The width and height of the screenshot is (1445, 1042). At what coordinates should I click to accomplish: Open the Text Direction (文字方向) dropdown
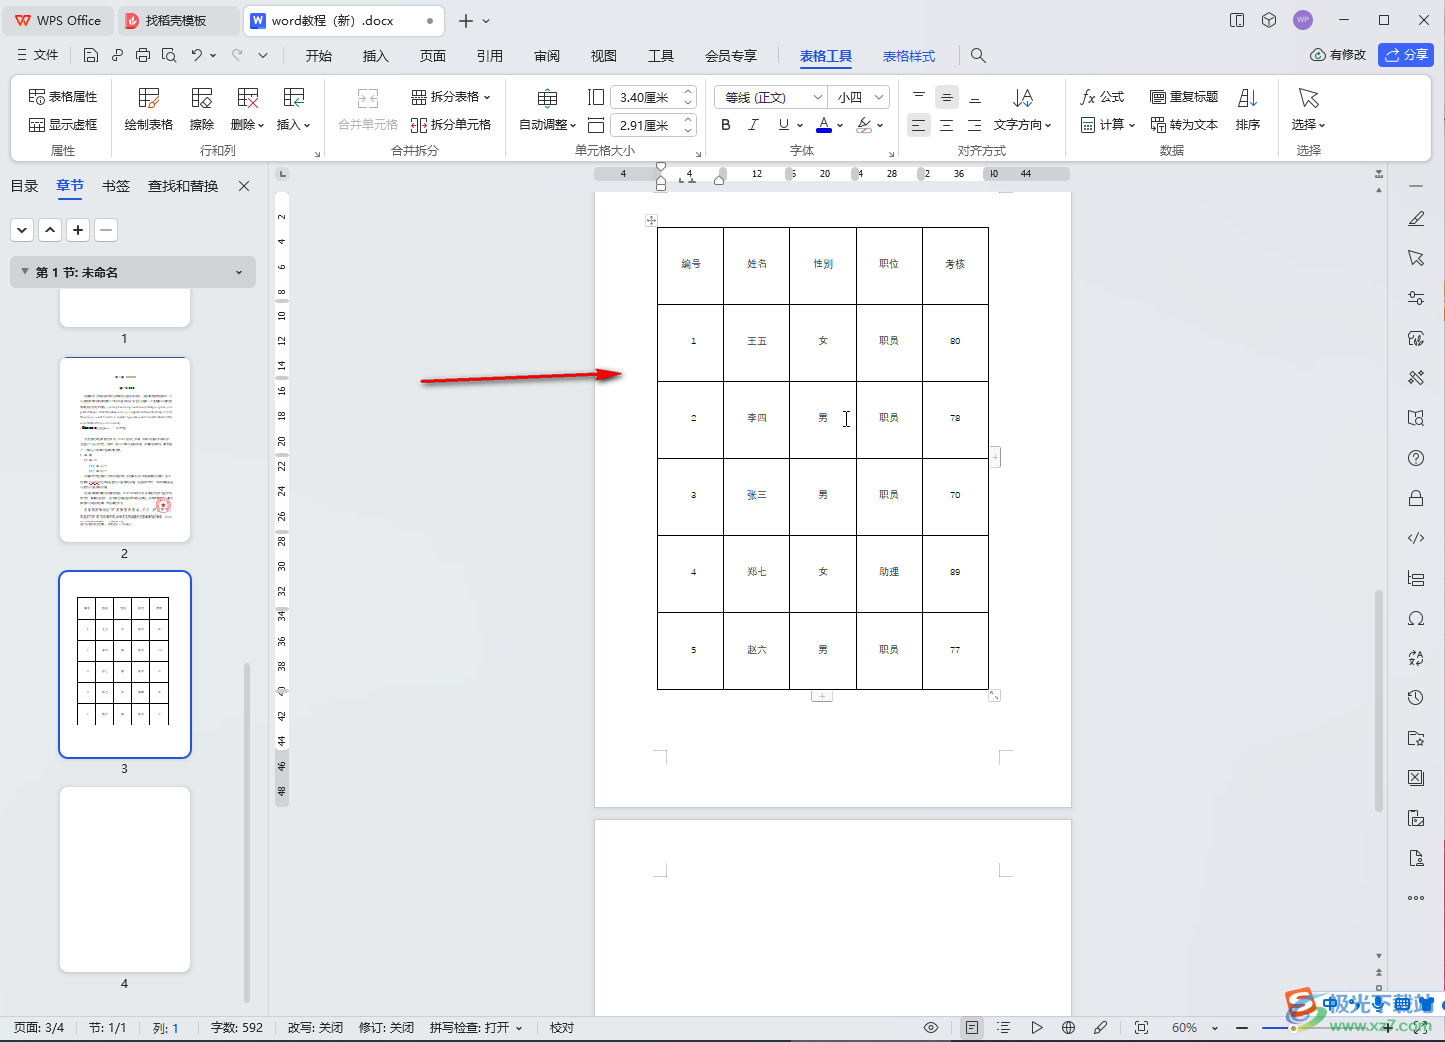coord(1022,125)
